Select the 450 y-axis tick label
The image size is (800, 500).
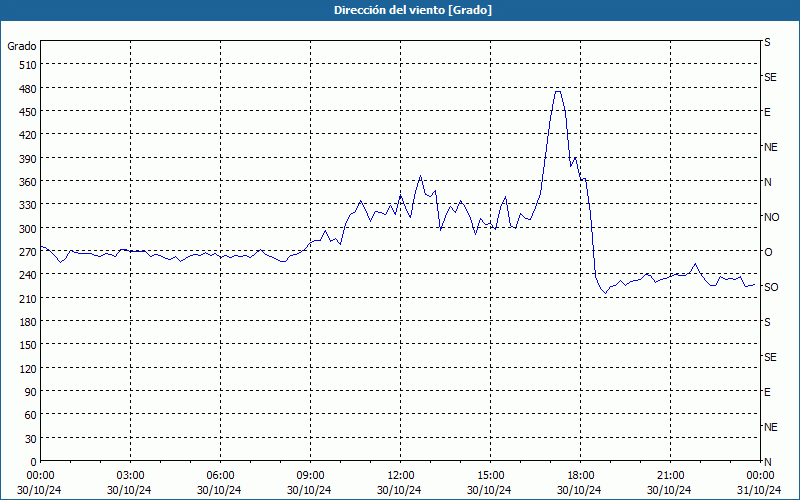(28, 112)
